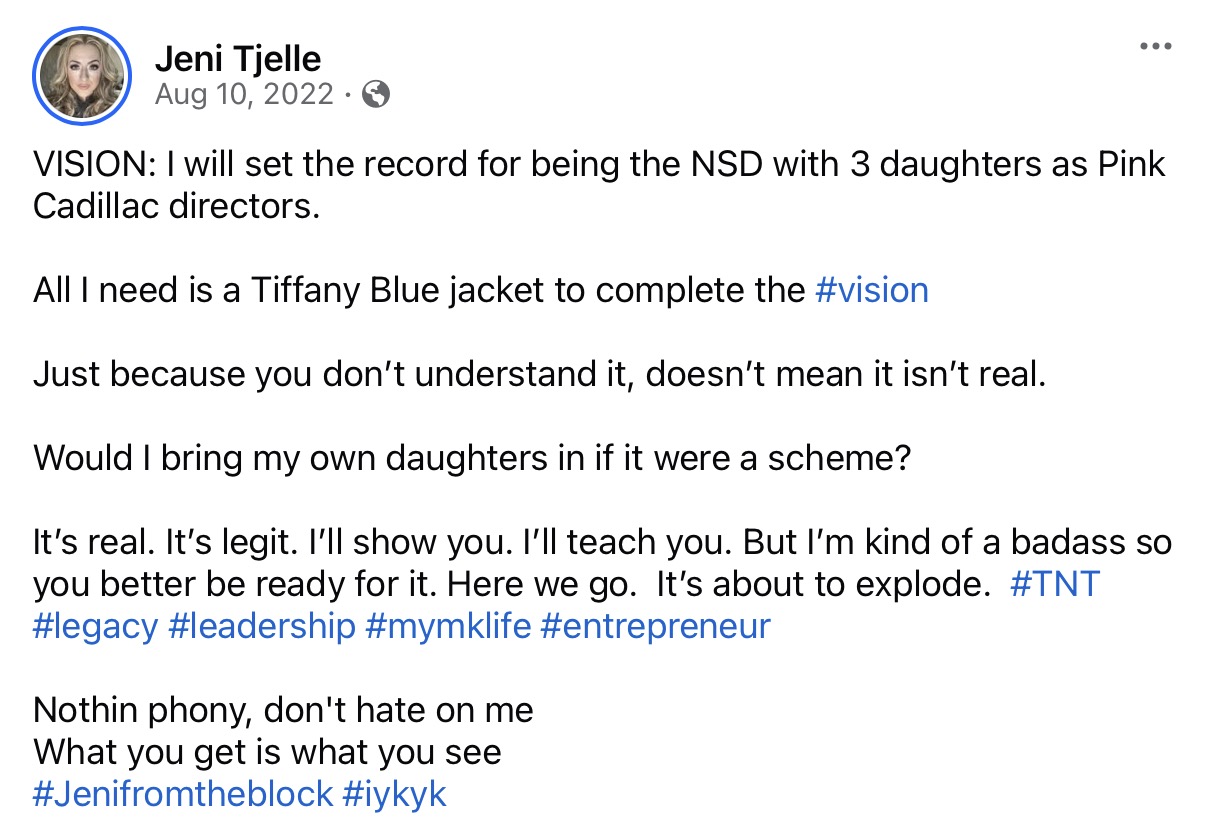Click the "Nothin phony, don't hate on me" line

283,710
